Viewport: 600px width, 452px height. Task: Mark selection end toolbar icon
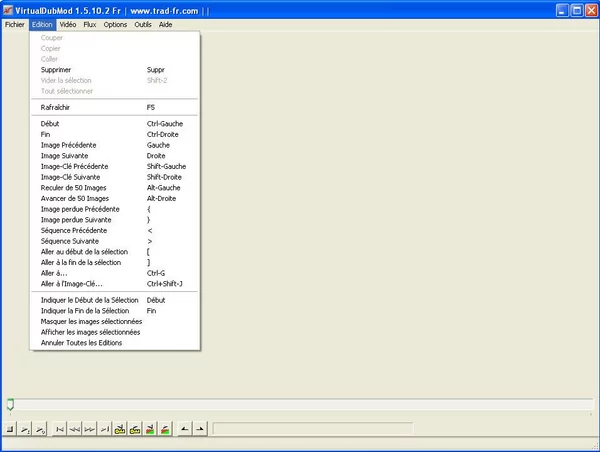(x=200, y=429)
